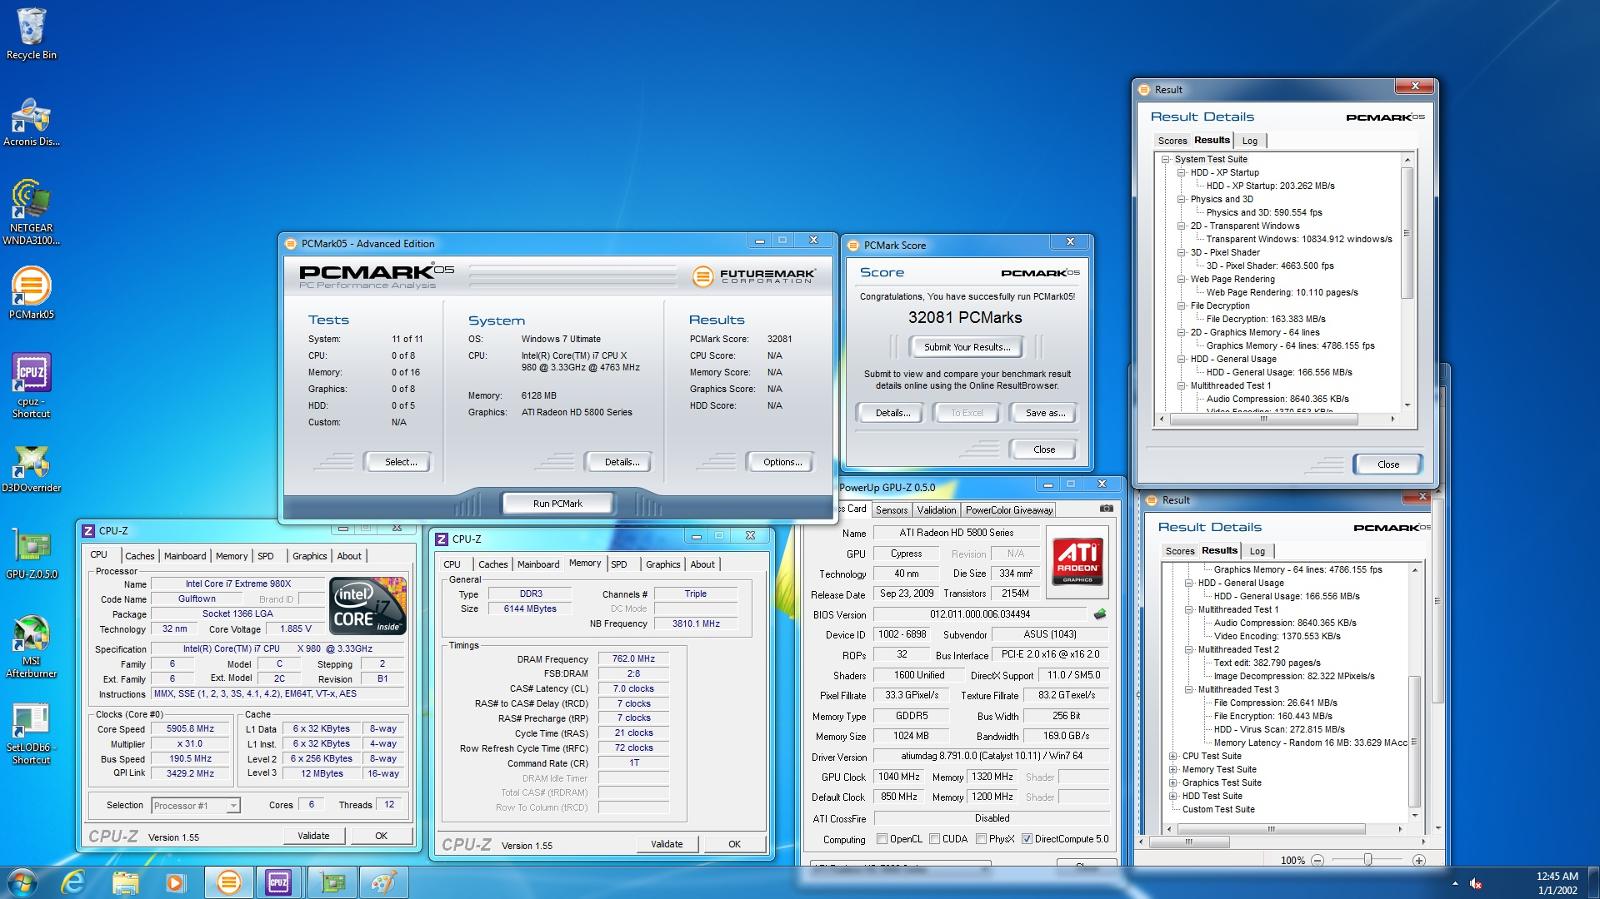Expand HDD Test Suite node
1600x899 pixels.
1173,796
